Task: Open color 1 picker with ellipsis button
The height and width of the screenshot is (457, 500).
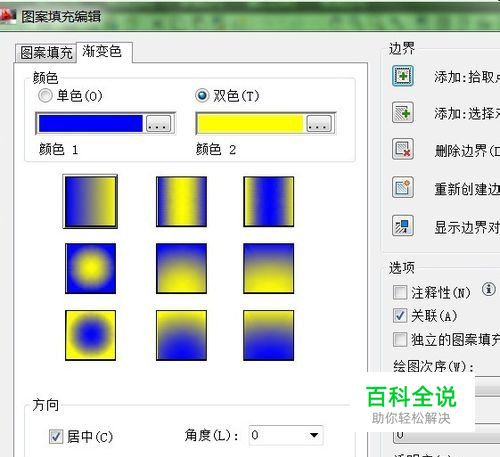Action: pyautogui.click(x=159, y=124)
